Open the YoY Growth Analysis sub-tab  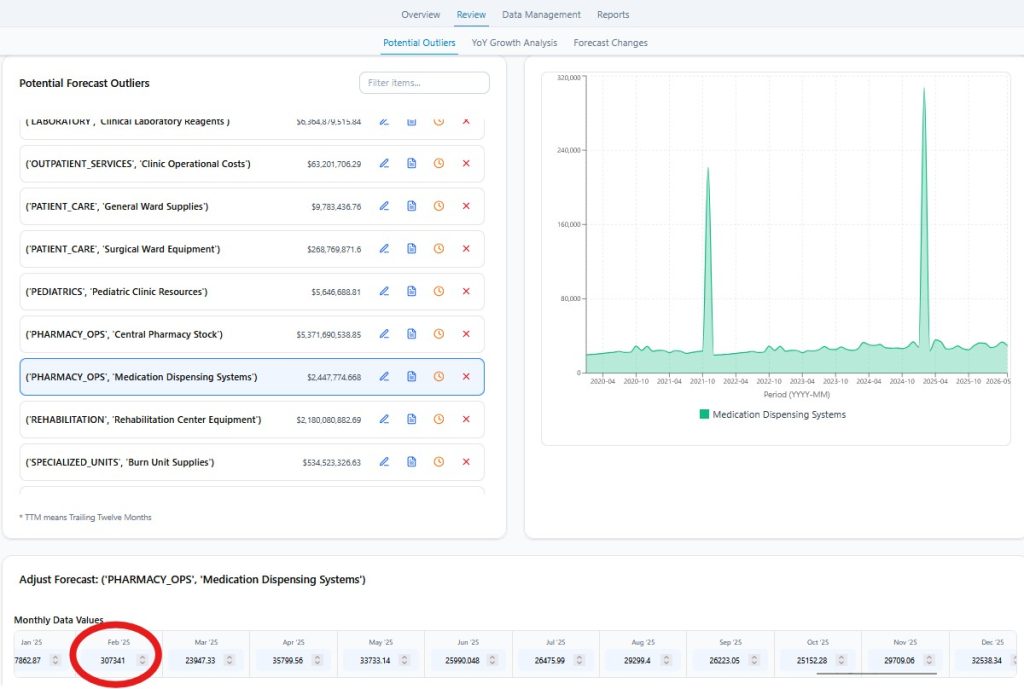tap(514, 42)
